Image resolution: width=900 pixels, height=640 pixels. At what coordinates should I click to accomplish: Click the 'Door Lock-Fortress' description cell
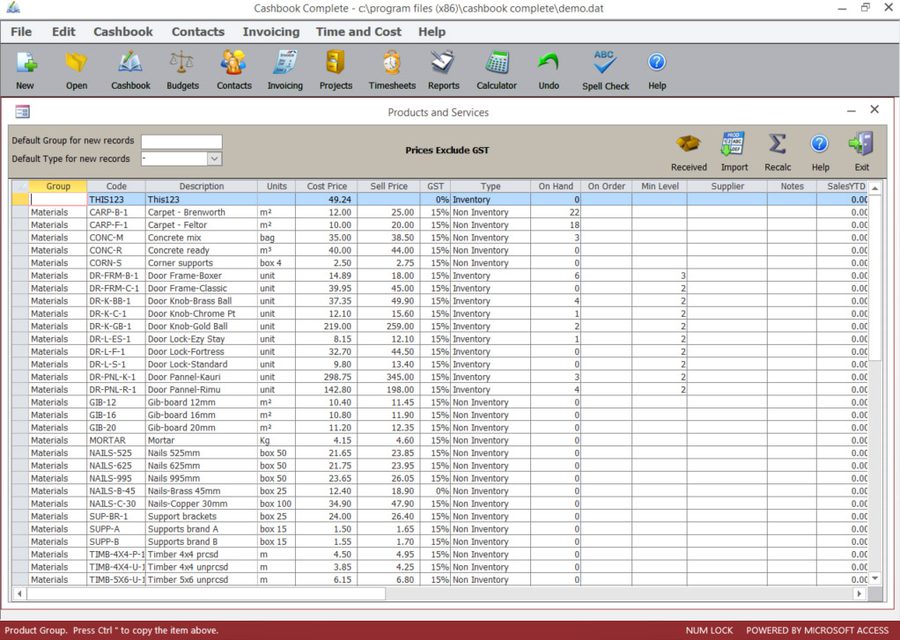[201, 351]
